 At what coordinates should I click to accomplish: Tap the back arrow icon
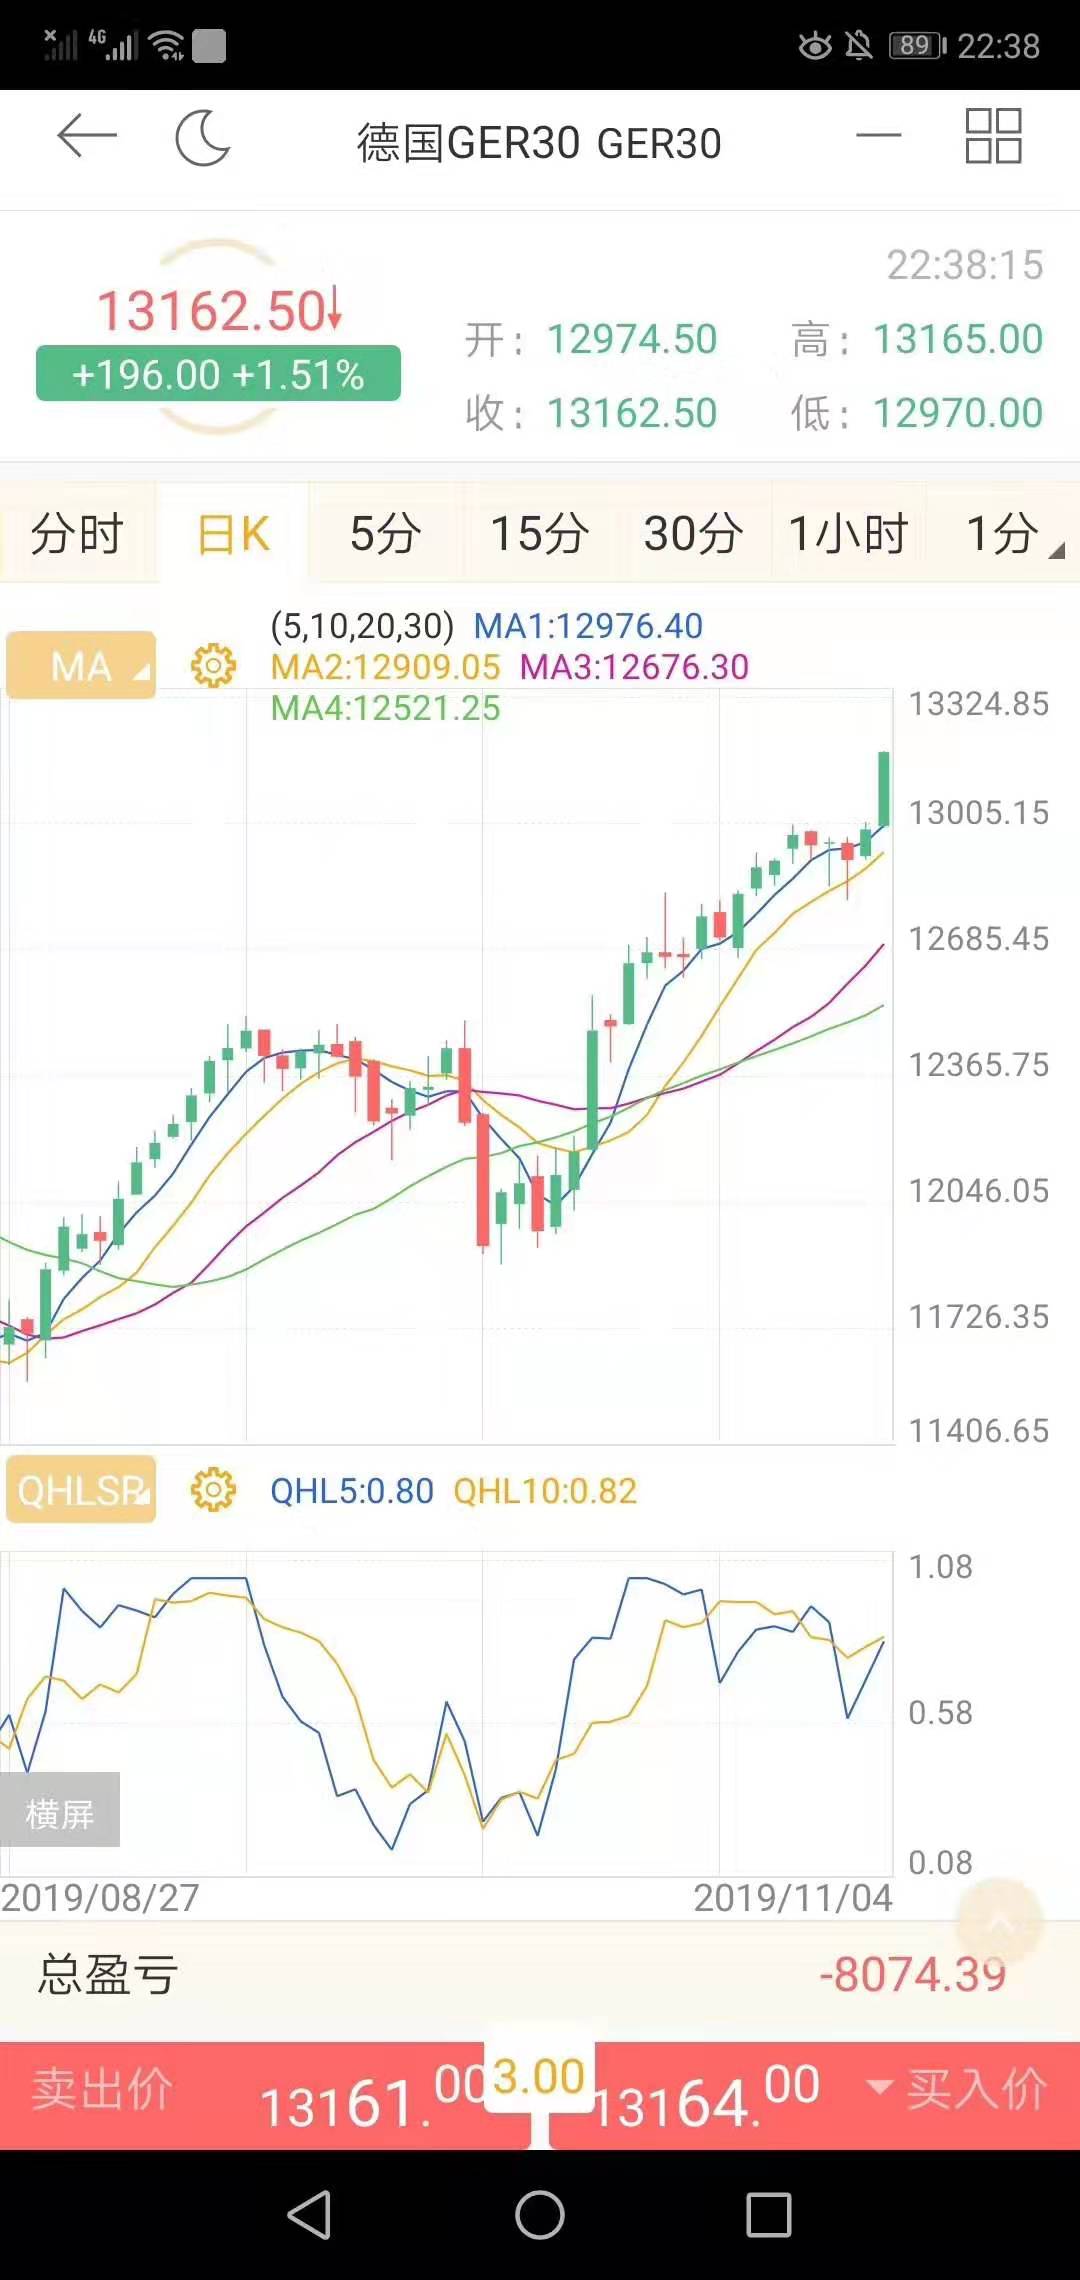(87, 137)
